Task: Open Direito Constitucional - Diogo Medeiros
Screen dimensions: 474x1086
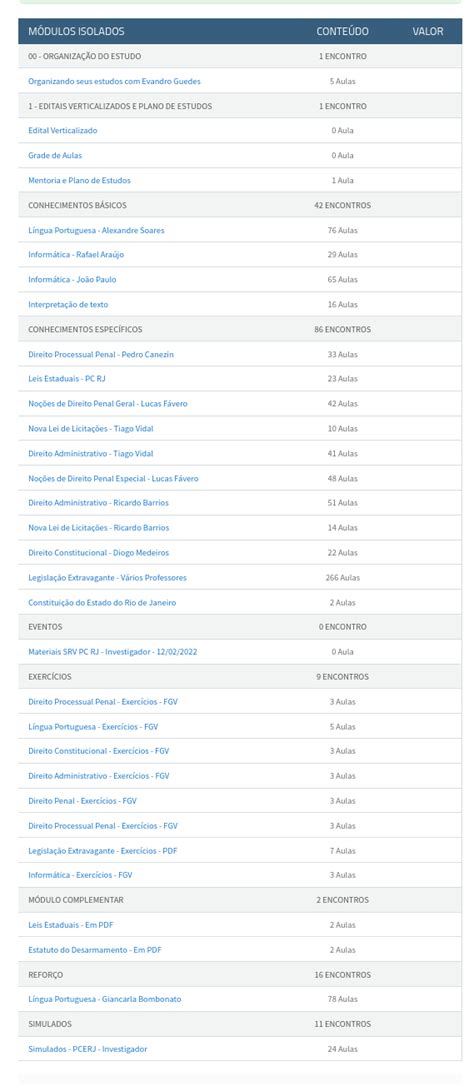Action: point(98,553)
